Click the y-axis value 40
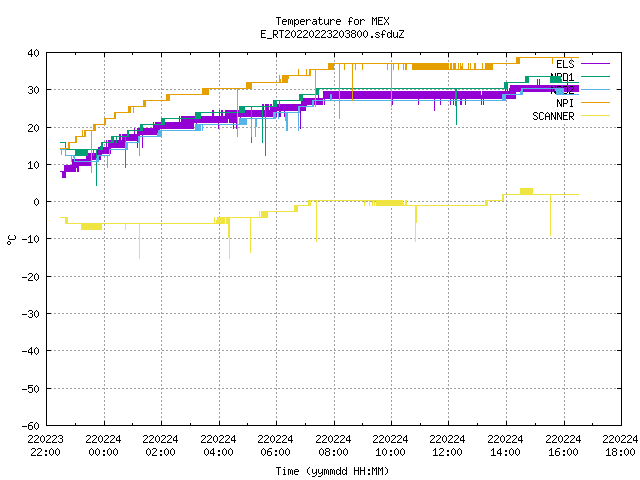The width and height of the screenshot is (640, 480). coord(33,53)
